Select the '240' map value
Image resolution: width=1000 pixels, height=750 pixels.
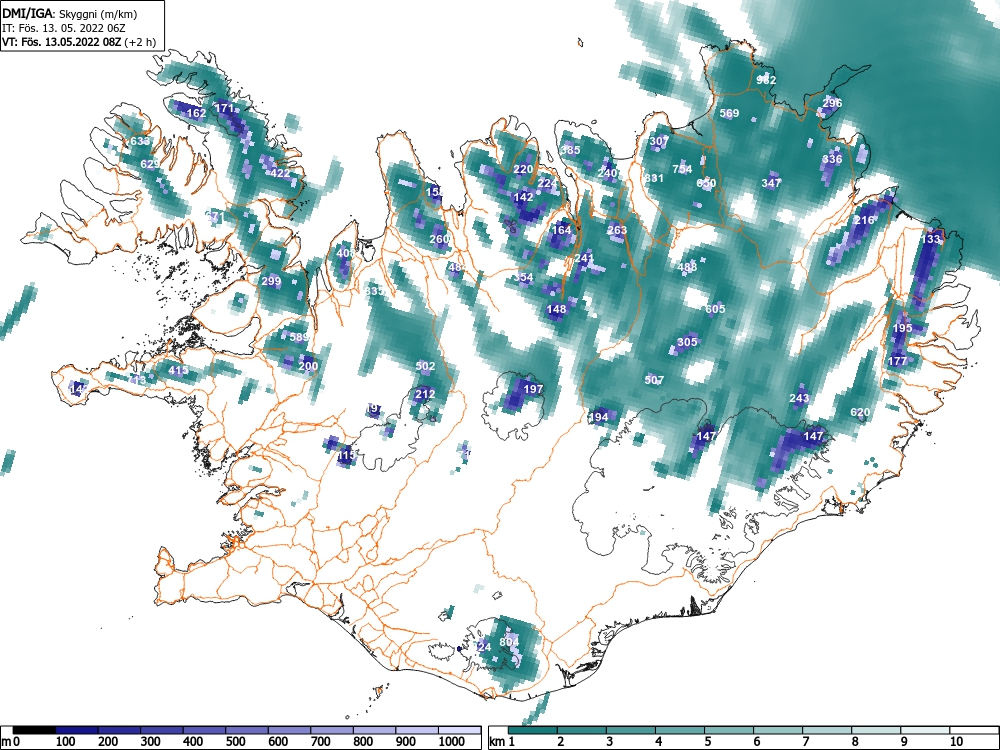(x=608, y=173)
